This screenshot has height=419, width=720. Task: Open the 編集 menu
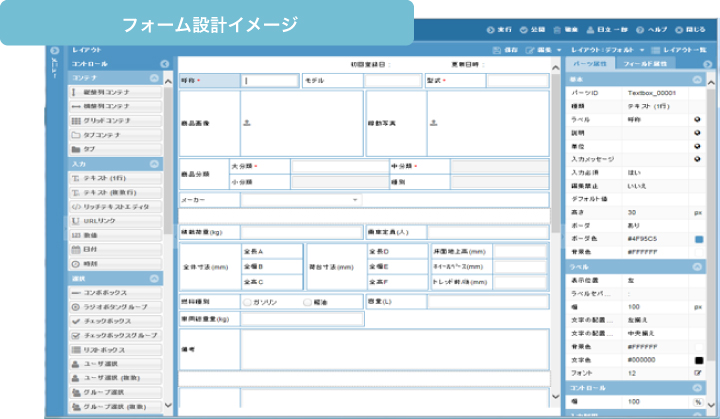click(542, 48)
